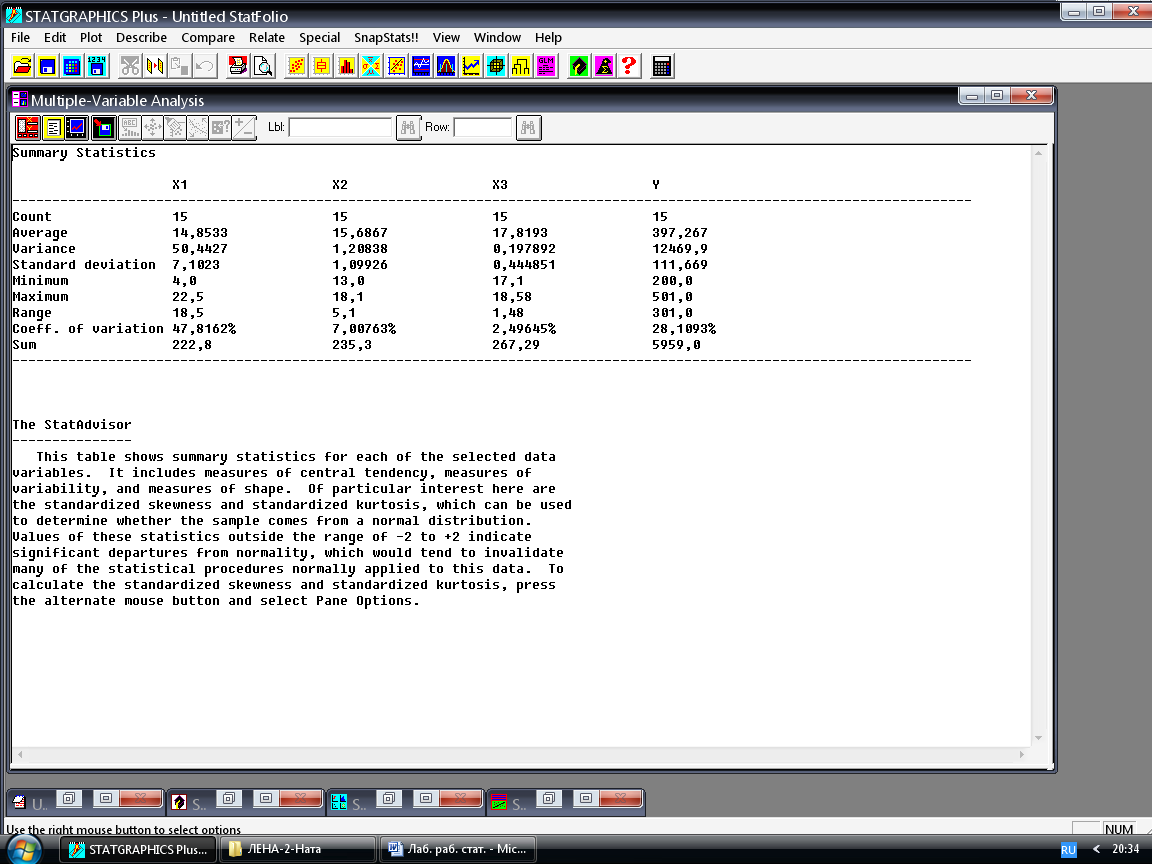The width and height of the screenshot is (1152, 864).
Task: Open the cluster tree diagram icon
Action: click(521, 66)
